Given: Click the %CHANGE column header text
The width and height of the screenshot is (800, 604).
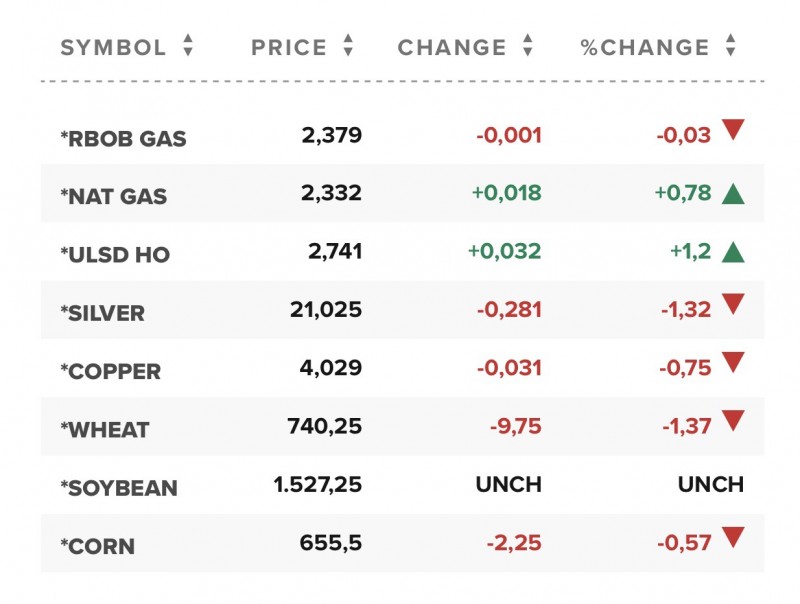Looking at the screenshot, I should click(645, 47).
